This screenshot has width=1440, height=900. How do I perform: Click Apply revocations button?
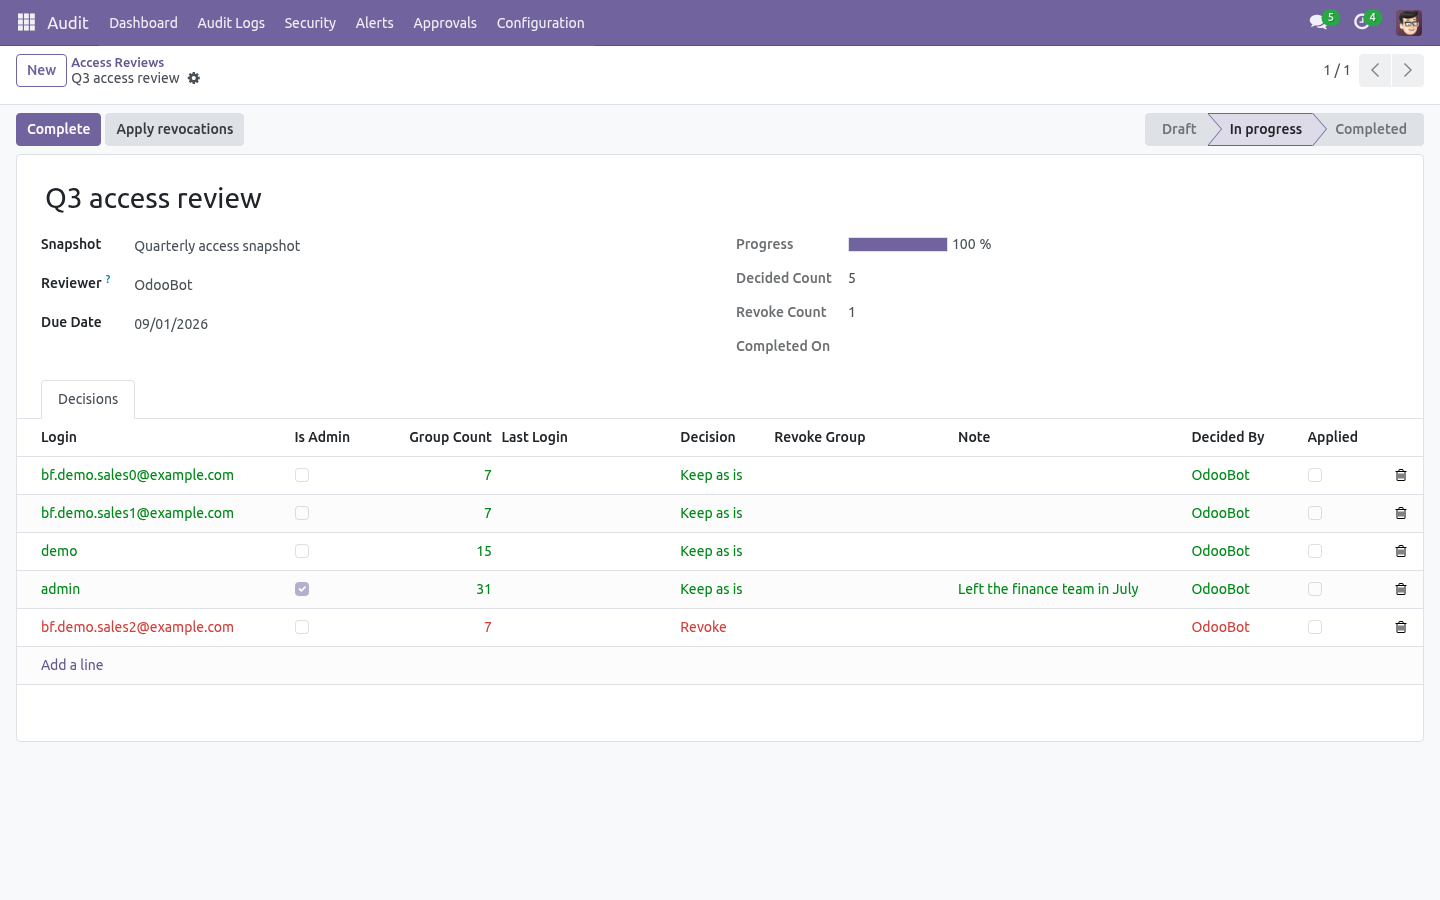coord(175,129)
